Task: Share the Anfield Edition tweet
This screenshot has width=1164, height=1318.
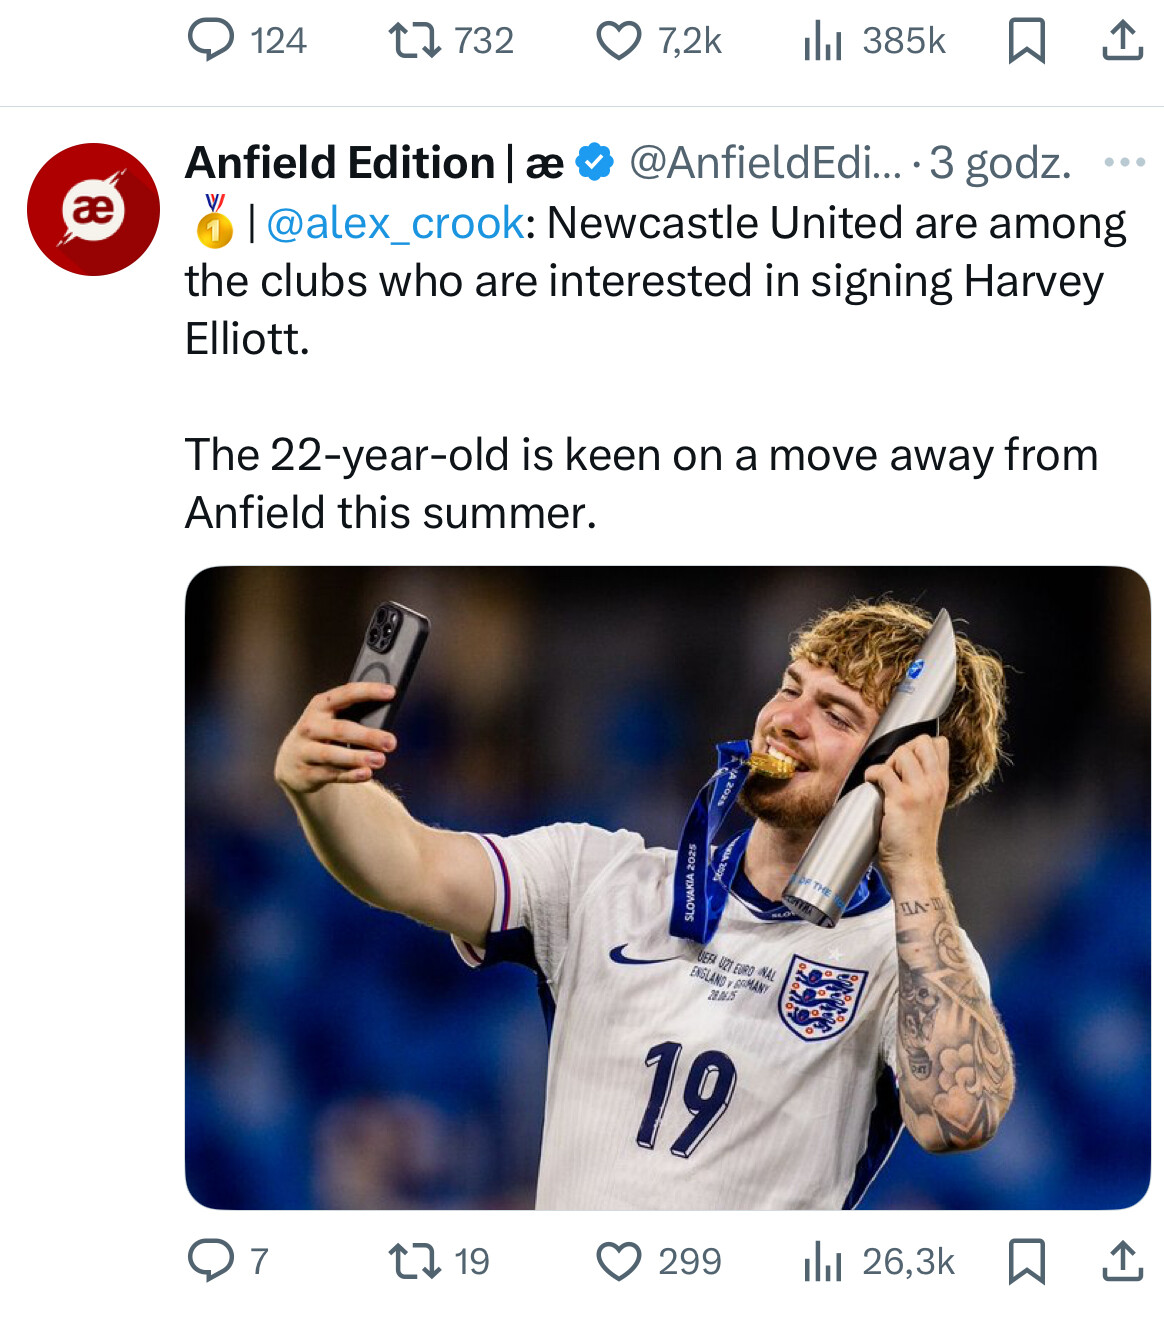Action: pos(1122,1261)
